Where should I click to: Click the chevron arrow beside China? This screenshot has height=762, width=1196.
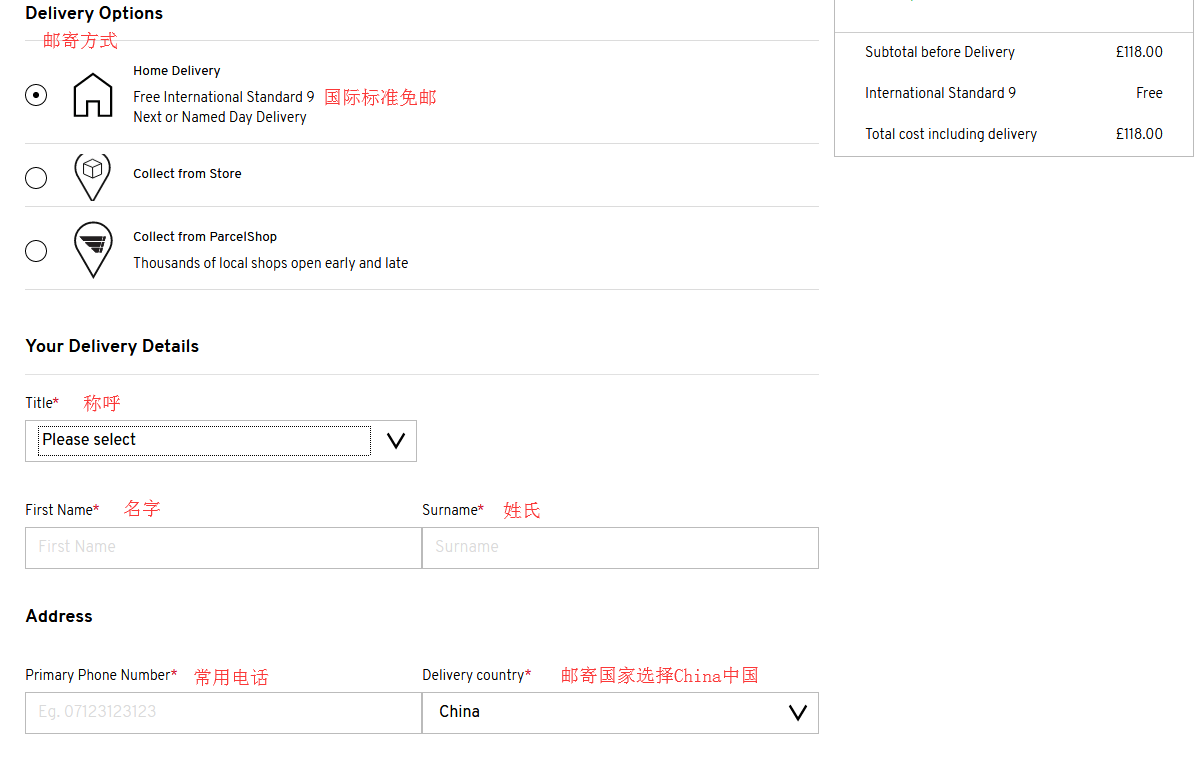(797, 713)
